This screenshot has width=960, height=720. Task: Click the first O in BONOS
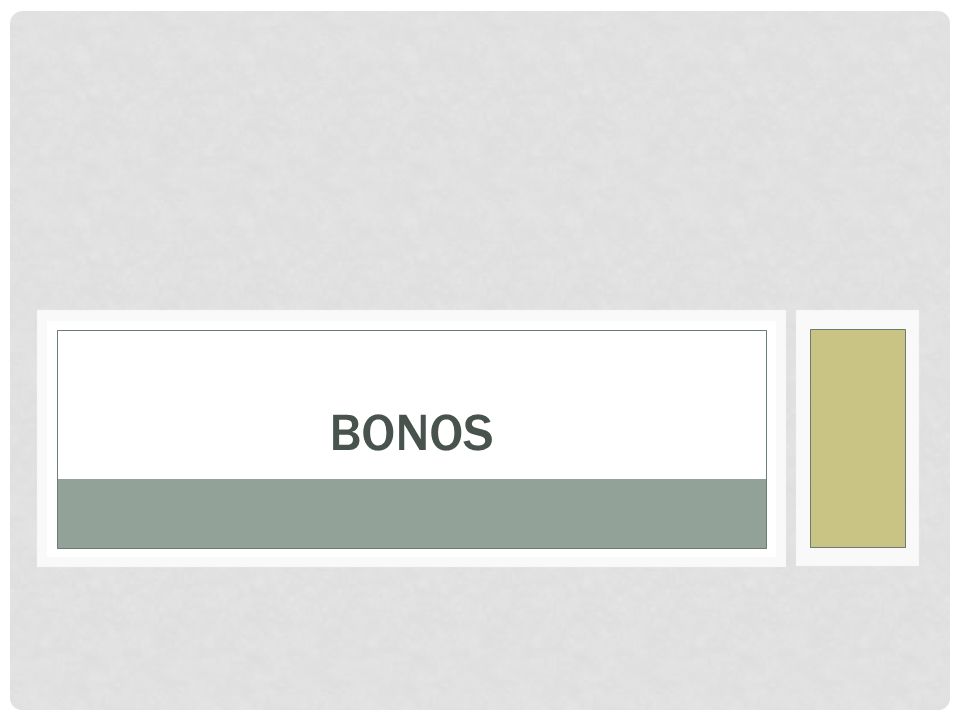tap(378, 433)
